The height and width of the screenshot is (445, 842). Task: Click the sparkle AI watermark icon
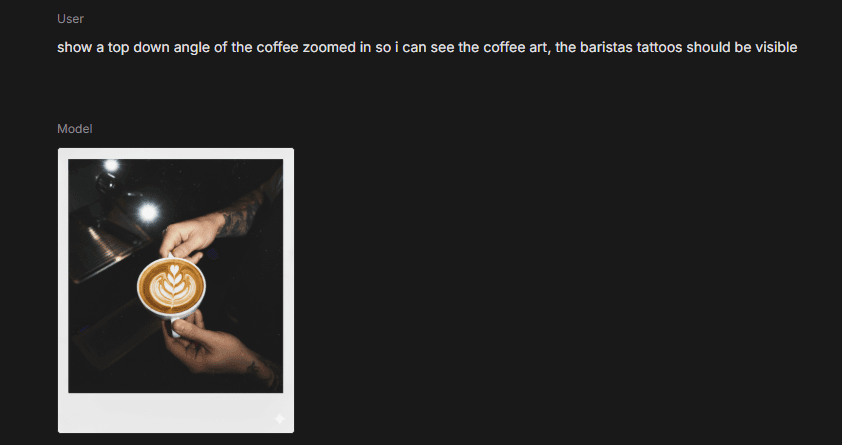tap(280, 419)
